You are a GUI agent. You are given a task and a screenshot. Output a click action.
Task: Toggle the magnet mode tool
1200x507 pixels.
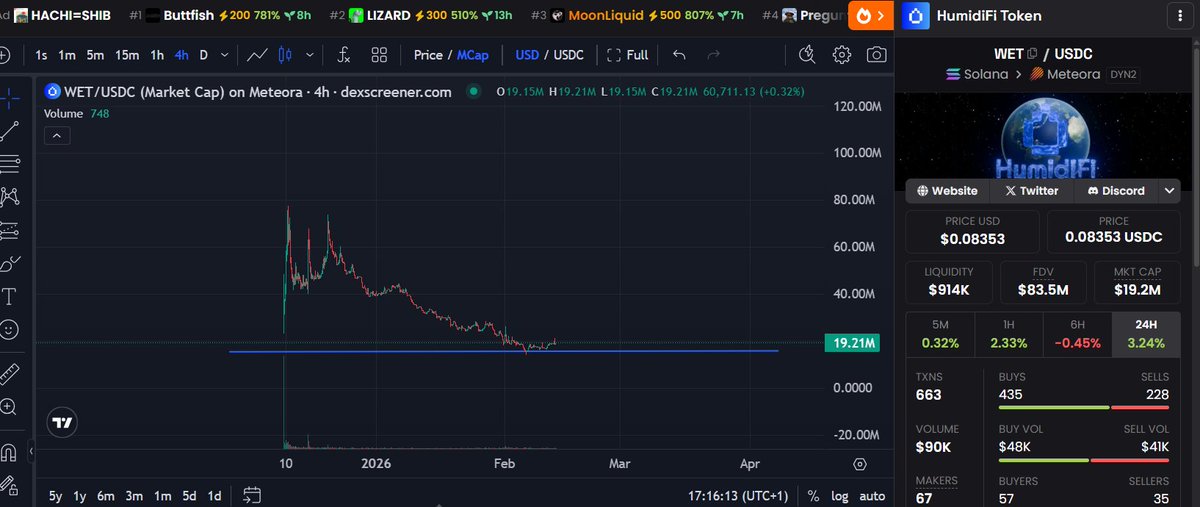point(10,452)
